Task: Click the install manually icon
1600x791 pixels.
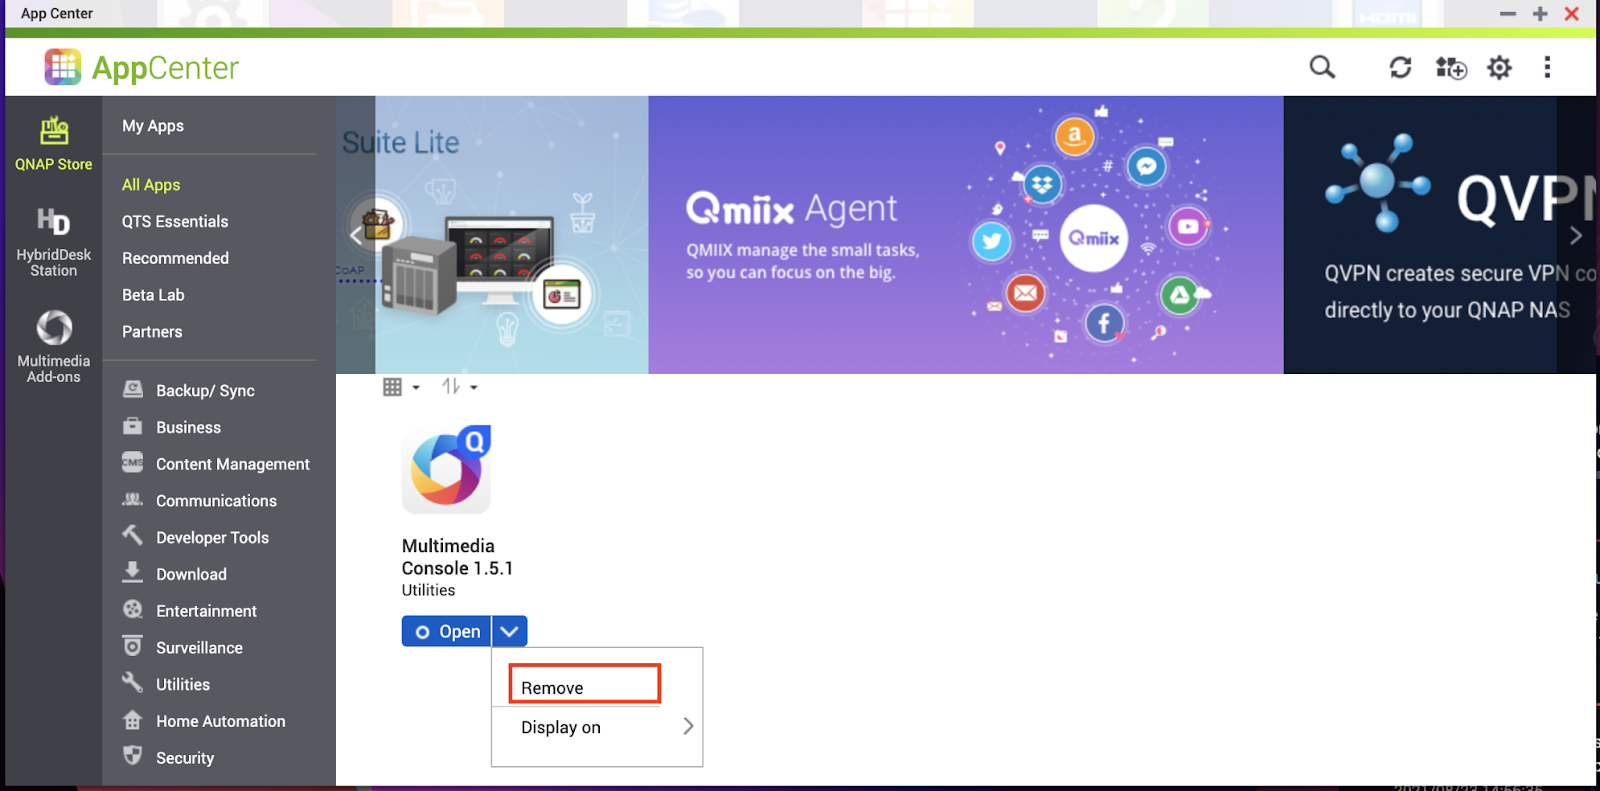Action: [x=1451, y=67]
